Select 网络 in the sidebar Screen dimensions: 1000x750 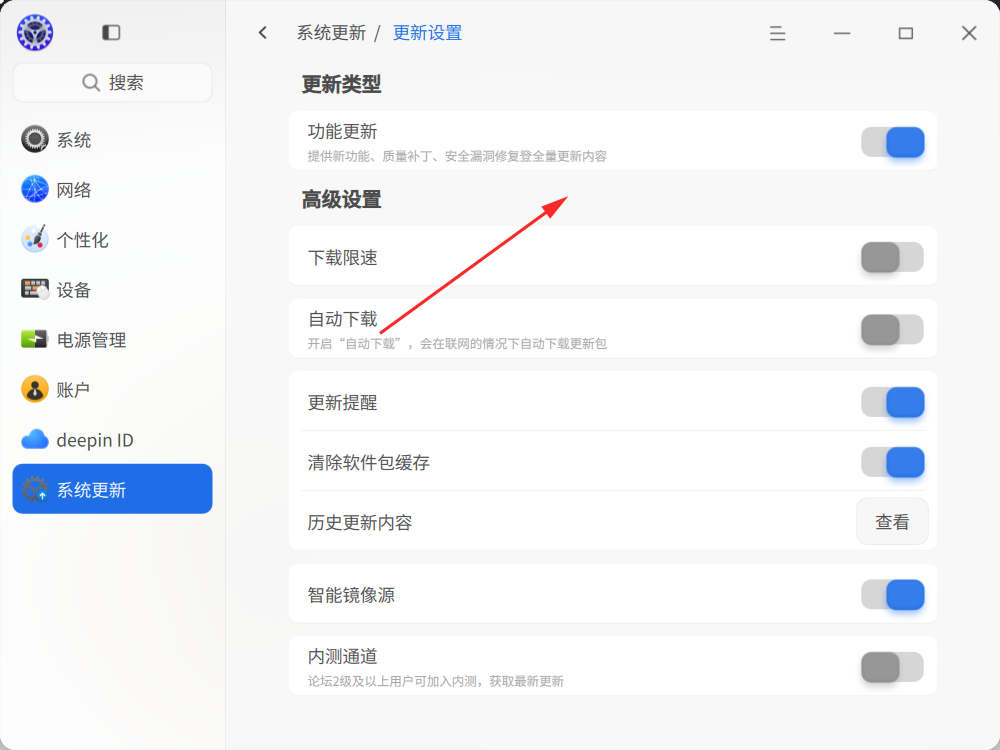click(112, 189)
